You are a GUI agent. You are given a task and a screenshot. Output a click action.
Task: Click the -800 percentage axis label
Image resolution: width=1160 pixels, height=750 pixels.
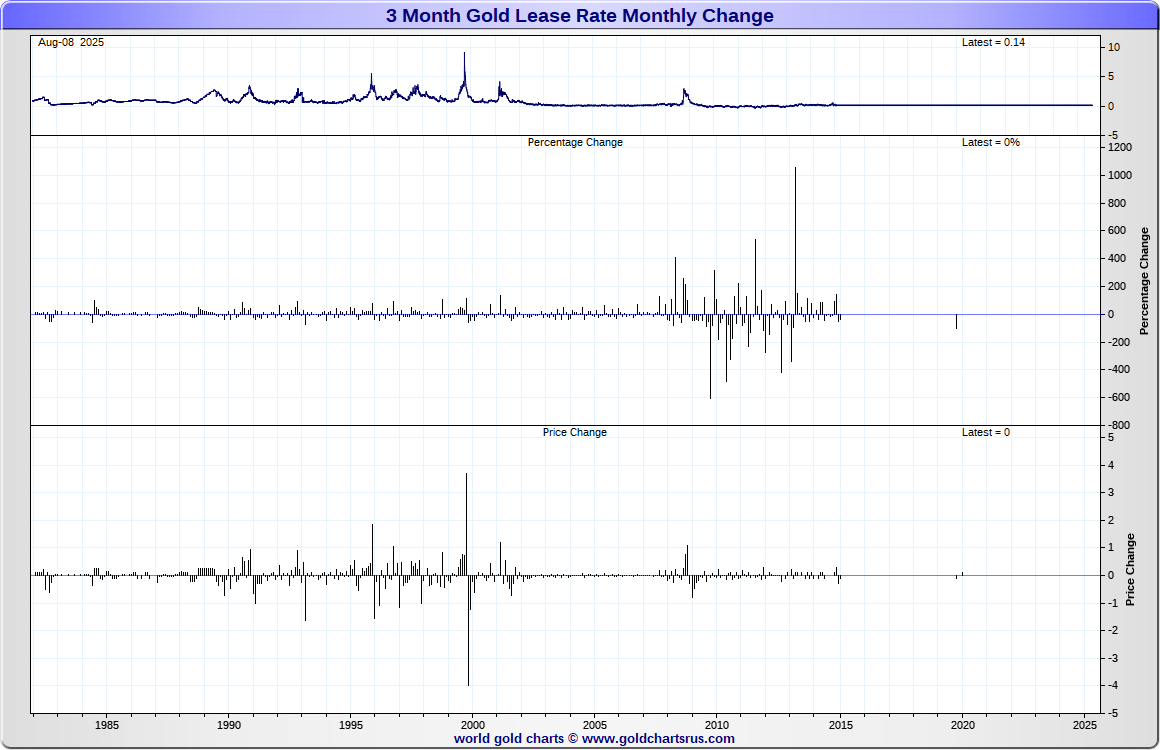(1119, 426)
